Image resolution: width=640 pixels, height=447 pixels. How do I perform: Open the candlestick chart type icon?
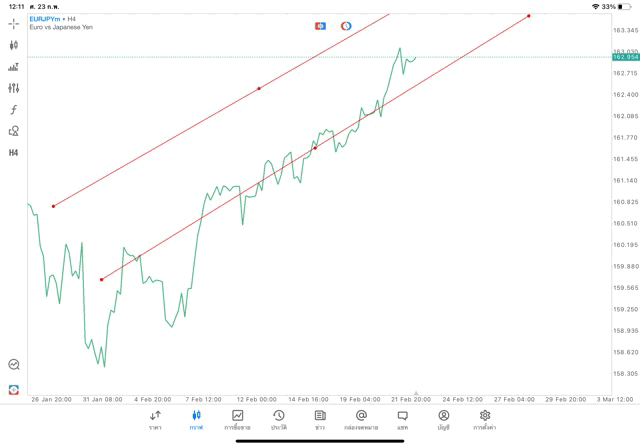(13, 45)
